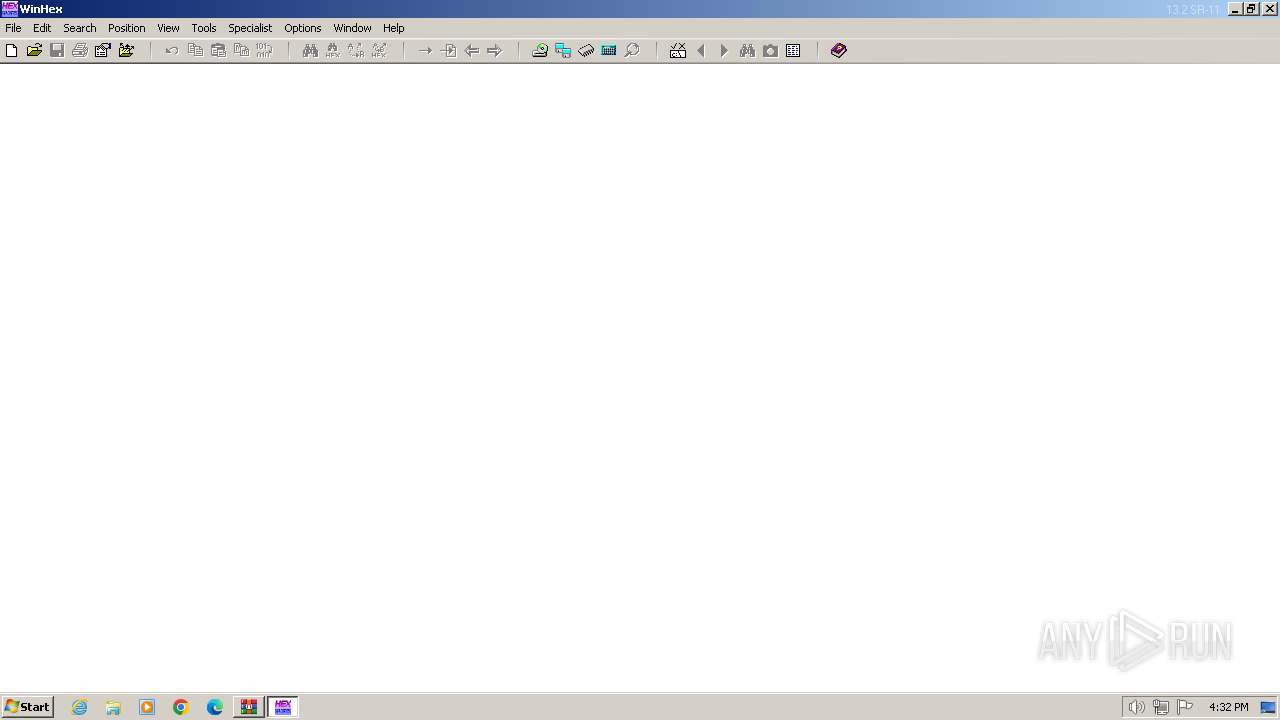
Task: Launch Internet Explorer from taskbar
Action: [80, 707]
